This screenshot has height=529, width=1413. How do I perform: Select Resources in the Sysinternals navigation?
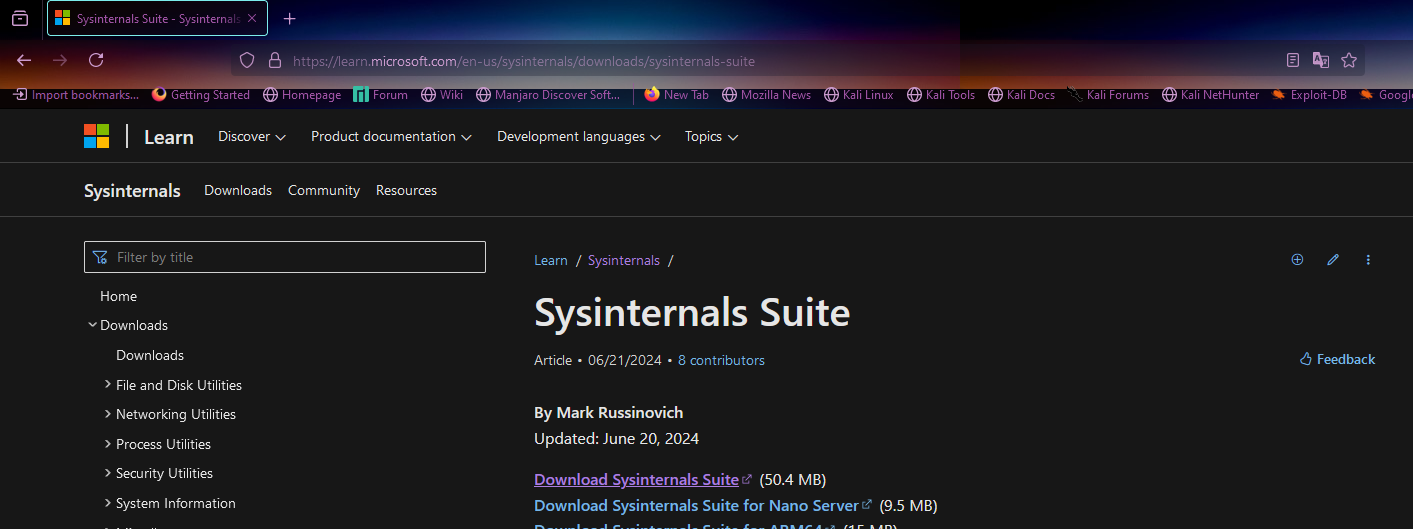[406, 190]
